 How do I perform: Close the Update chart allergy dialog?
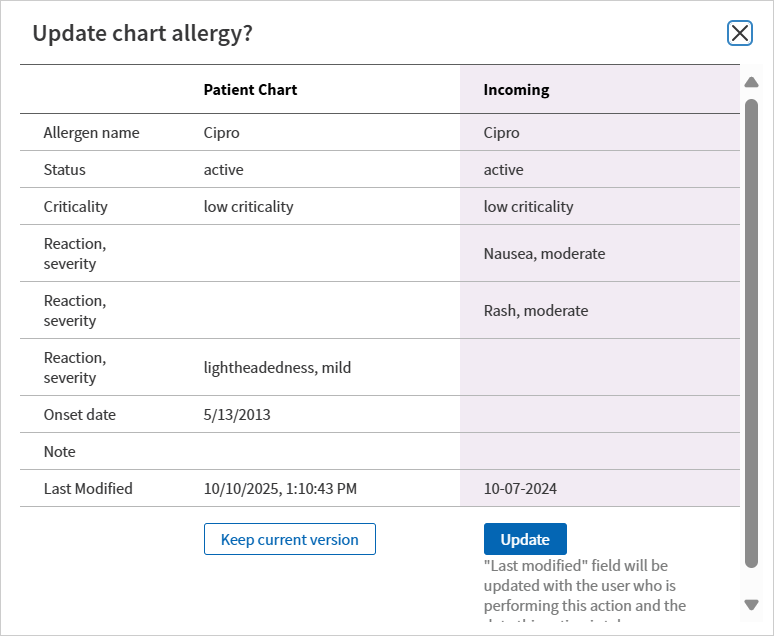740,33
